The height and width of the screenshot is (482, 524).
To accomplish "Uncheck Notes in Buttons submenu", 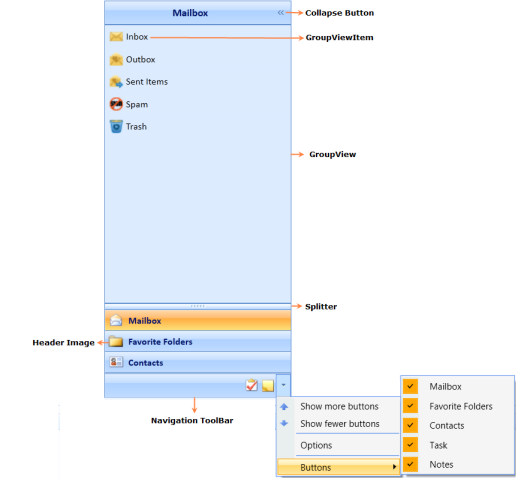I will pyautogui.click(x=410, y=464).
